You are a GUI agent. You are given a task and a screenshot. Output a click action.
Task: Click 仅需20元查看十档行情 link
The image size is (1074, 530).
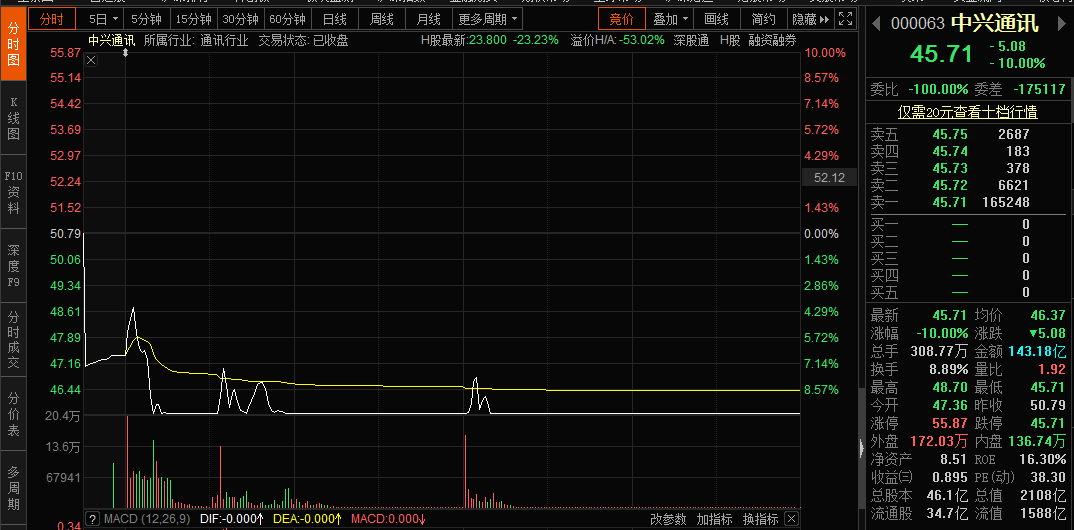(968, 112)
